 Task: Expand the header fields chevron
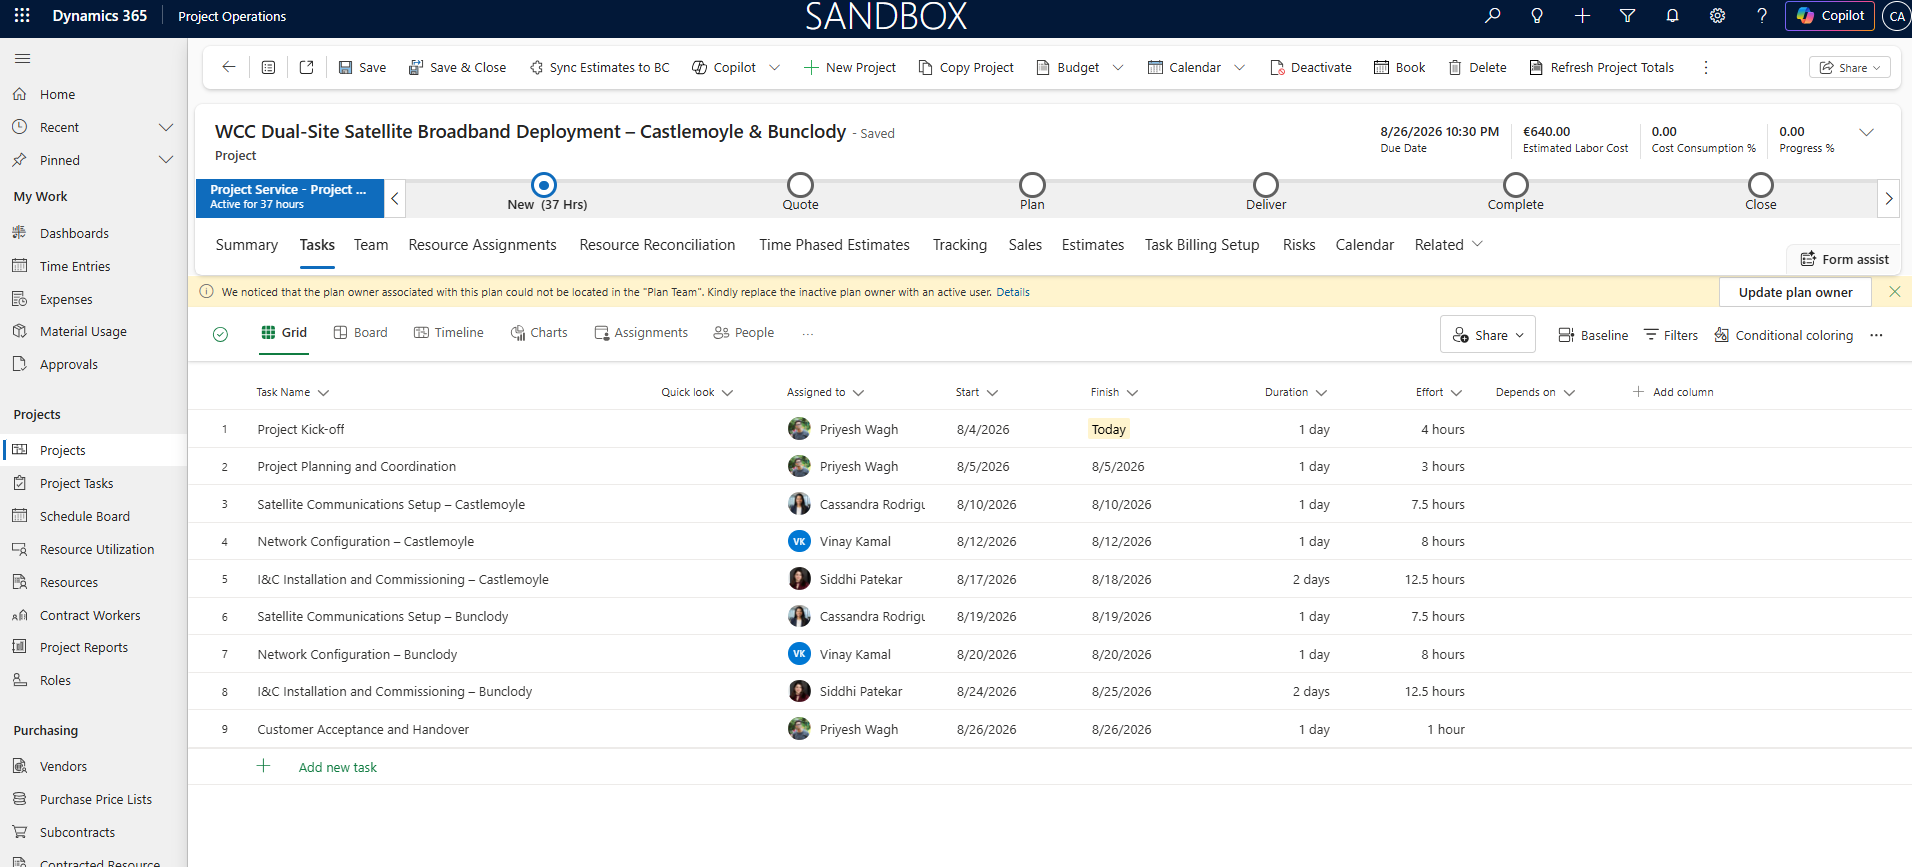click(x=1866, y=132)
